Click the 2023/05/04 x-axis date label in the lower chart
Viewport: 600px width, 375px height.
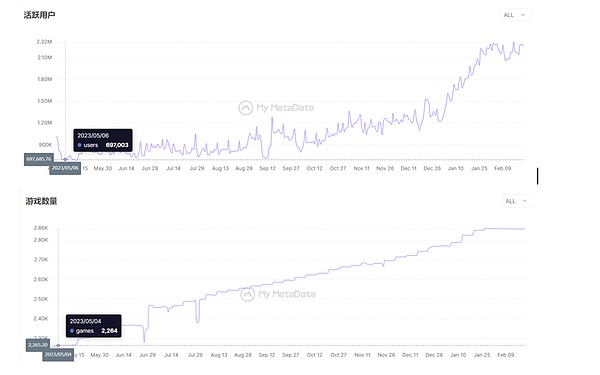click(x=58, y=355)
